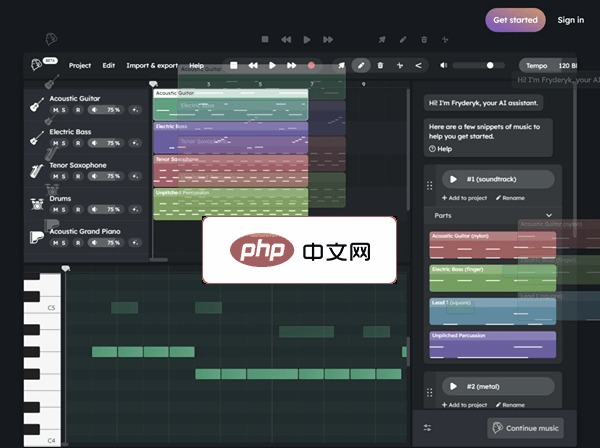
Task: Arm the Drums track with R
Action: pos(78,210)
